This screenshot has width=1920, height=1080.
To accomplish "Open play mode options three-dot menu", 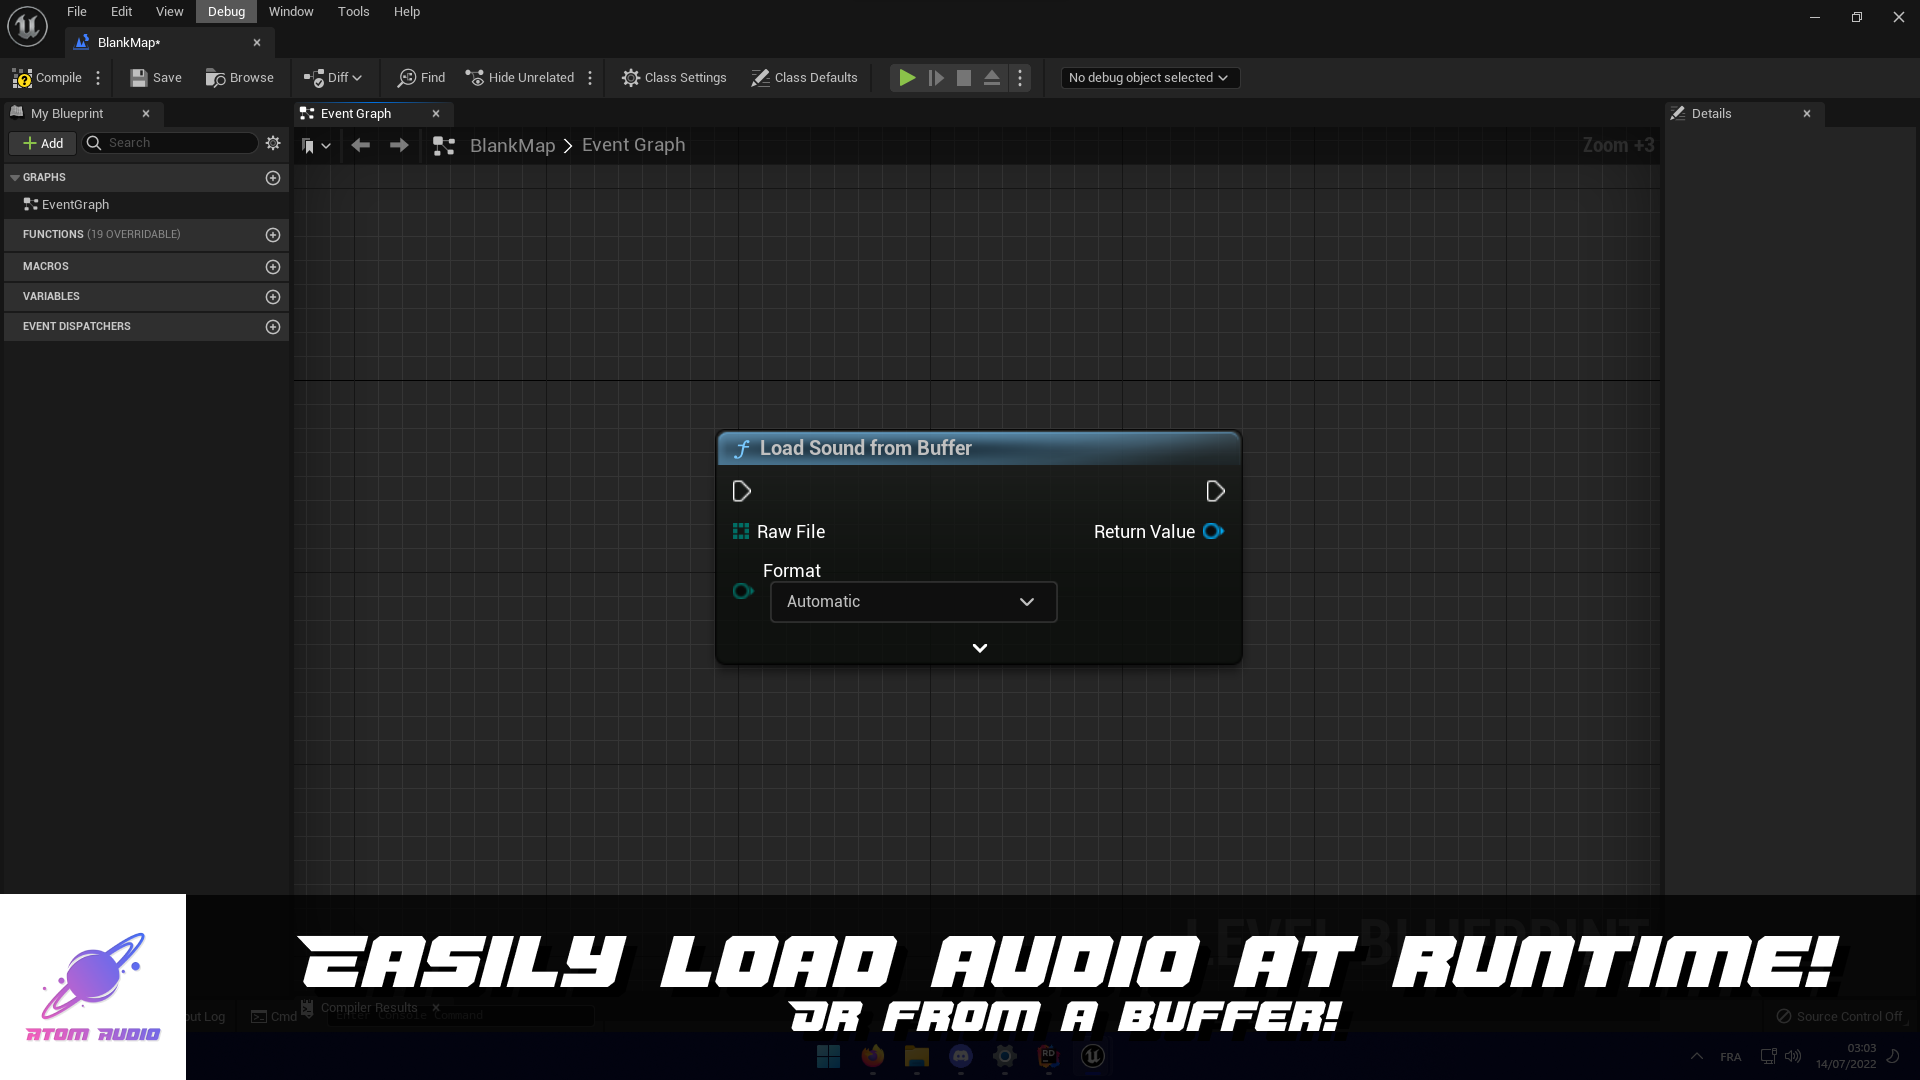I will pos(1020,78).
